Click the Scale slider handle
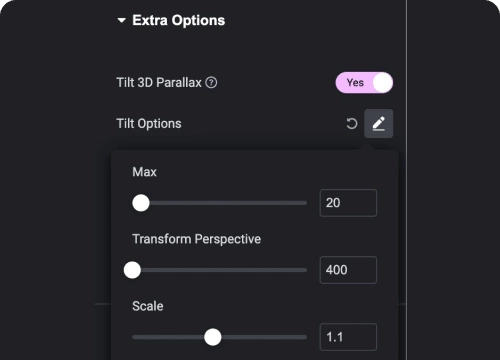Viewport: 500px width, 360px height. click(213, 337)
